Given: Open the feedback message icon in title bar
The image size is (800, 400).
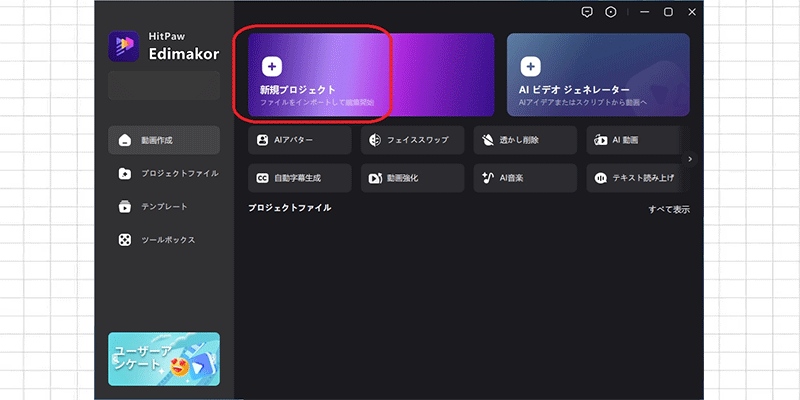Looking at the screenshot, I should coord(587,12).
